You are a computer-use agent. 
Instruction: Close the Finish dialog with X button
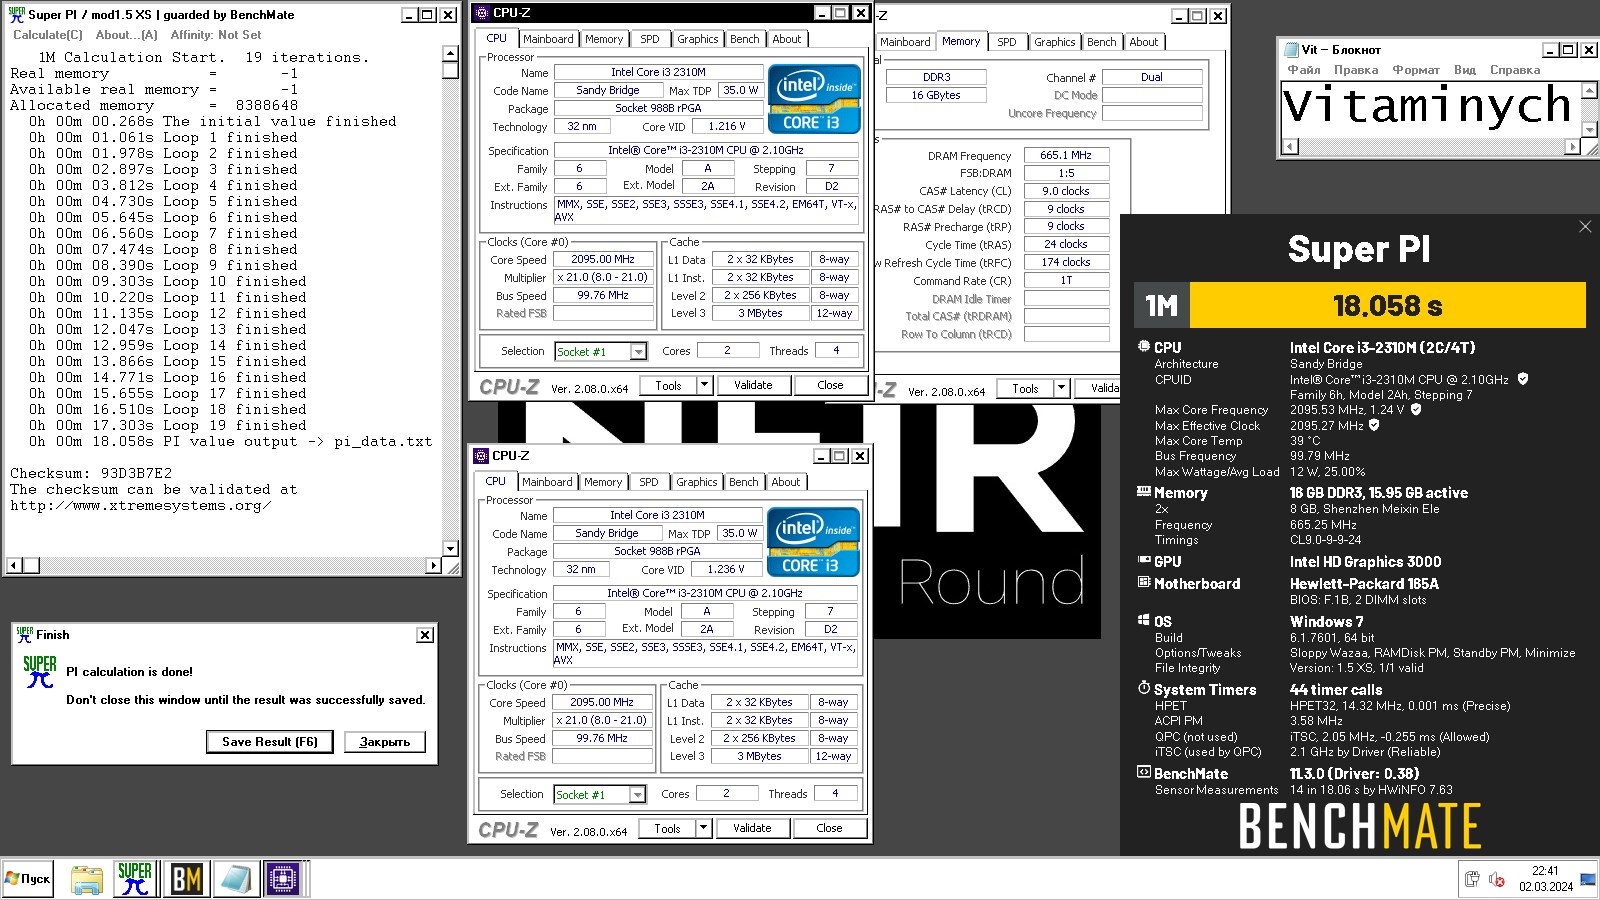click(425, 635)
